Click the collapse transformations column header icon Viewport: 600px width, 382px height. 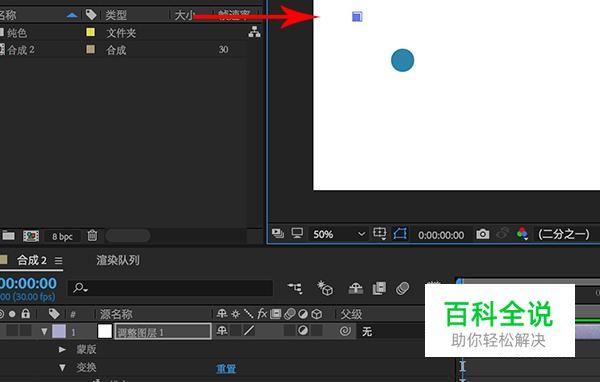click(x=235, y=314)
